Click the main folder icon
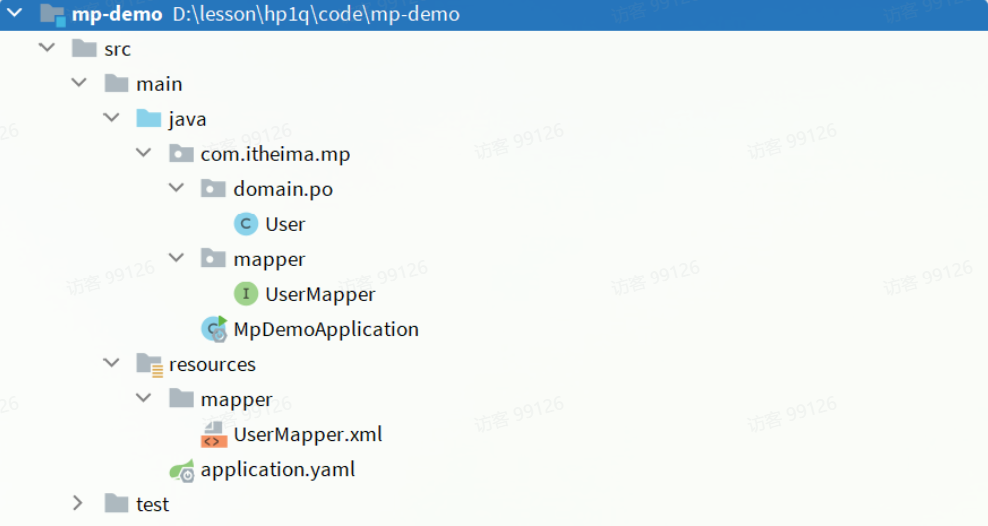The width and height of the screenshot is (988, 526). click(x=117, y=83)
